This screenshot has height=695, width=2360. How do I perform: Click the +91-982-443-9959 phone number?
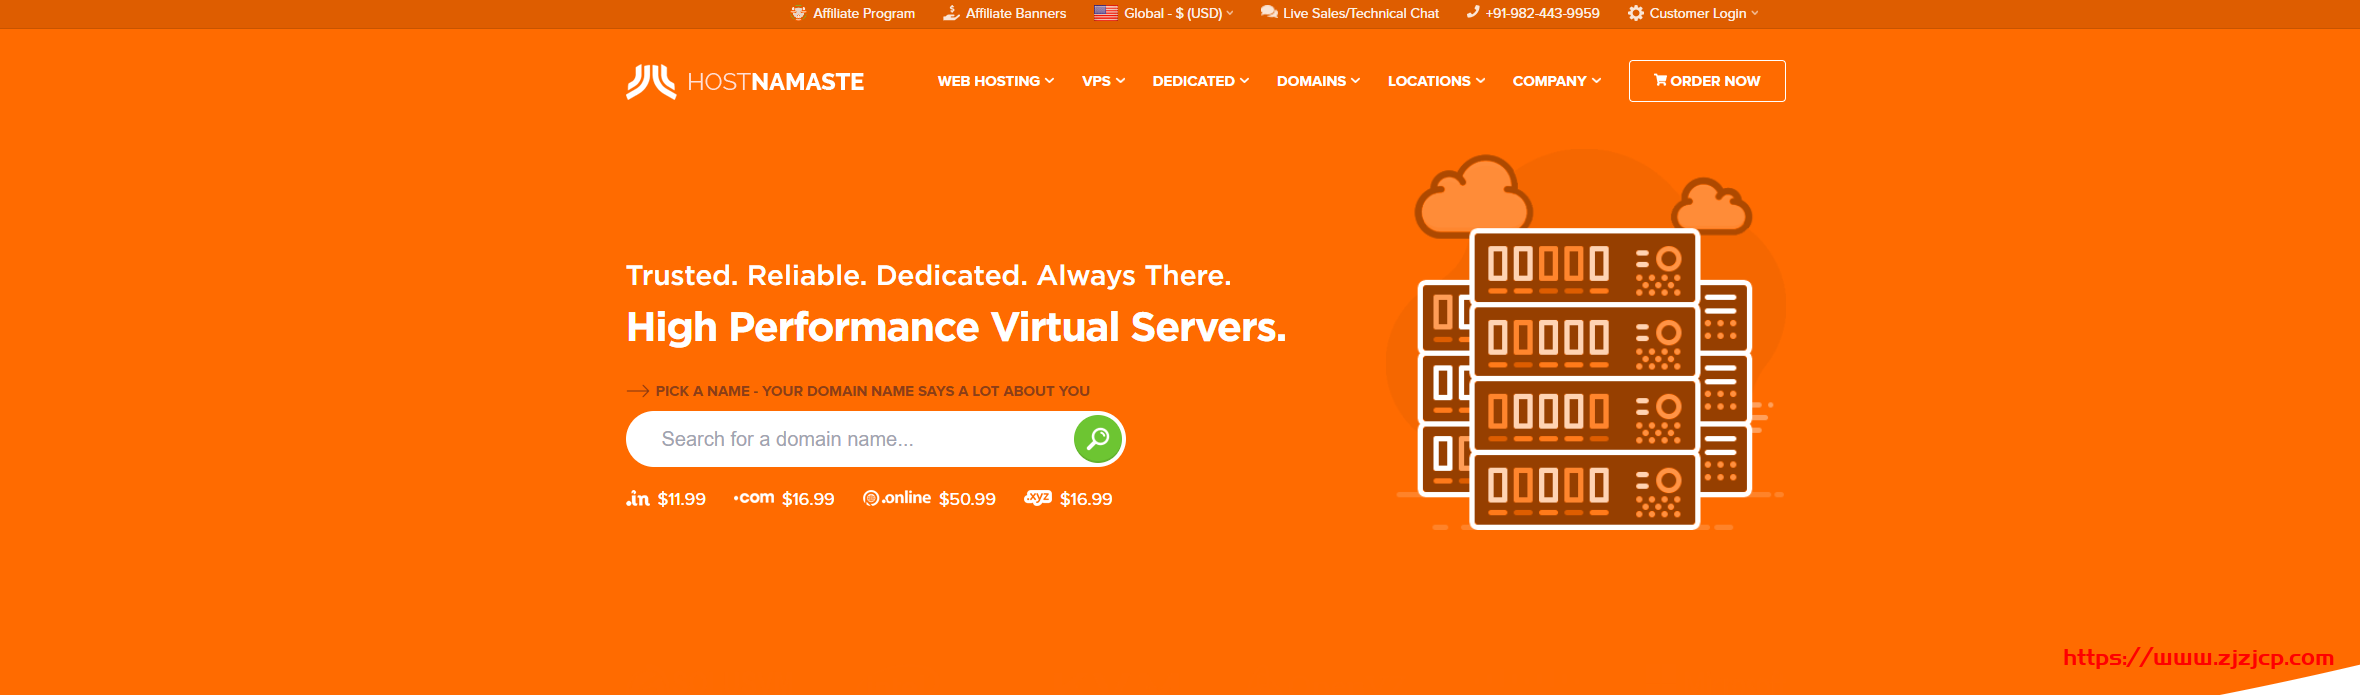(x=1542, y=13)
